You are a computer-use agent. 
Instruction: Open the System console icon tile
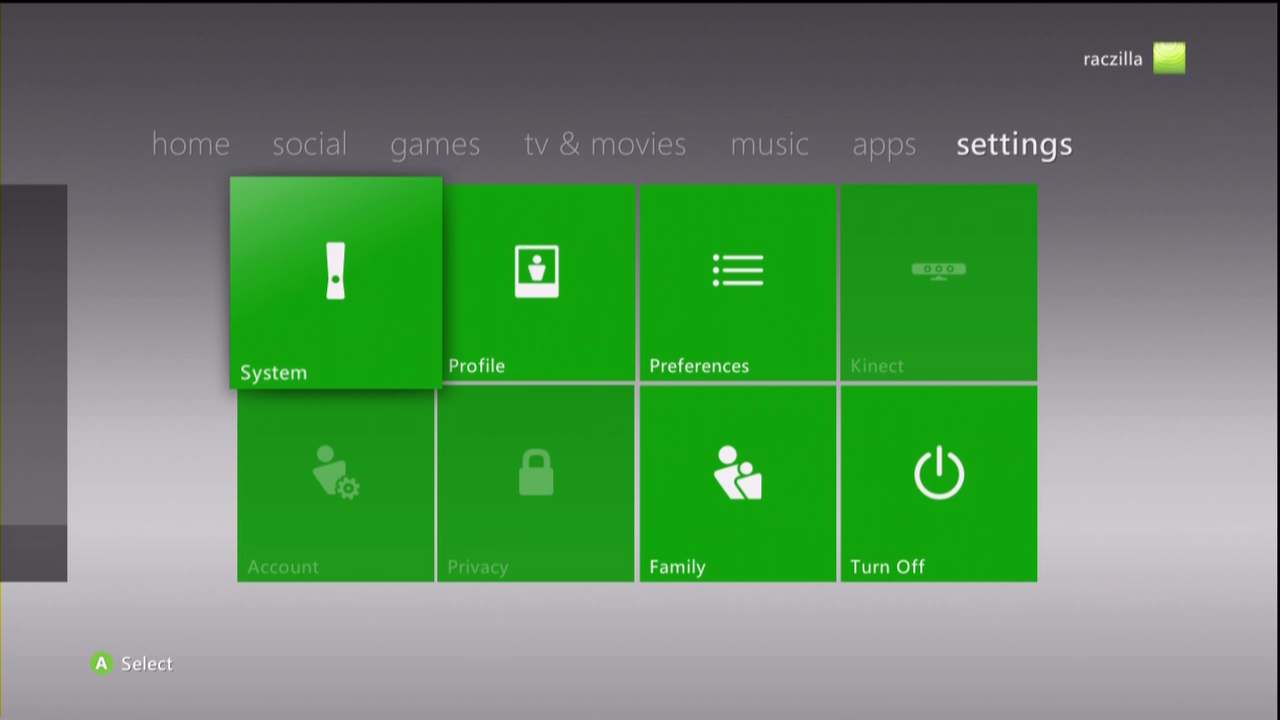click(335, 271)
